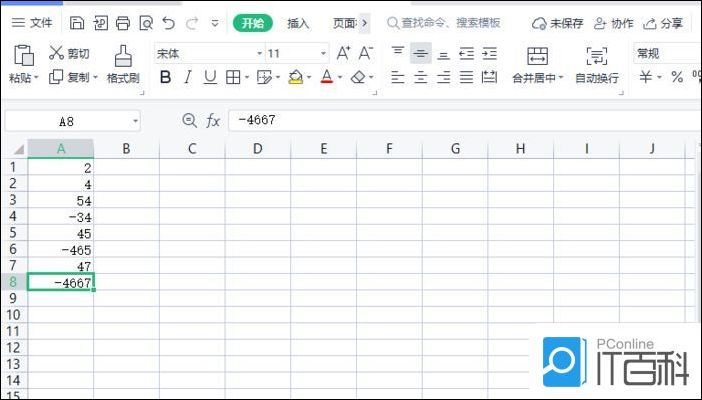Click the 剪切 cut button
Image resolution: width=702 pixels, height=400 pixels.
point(69,53)
